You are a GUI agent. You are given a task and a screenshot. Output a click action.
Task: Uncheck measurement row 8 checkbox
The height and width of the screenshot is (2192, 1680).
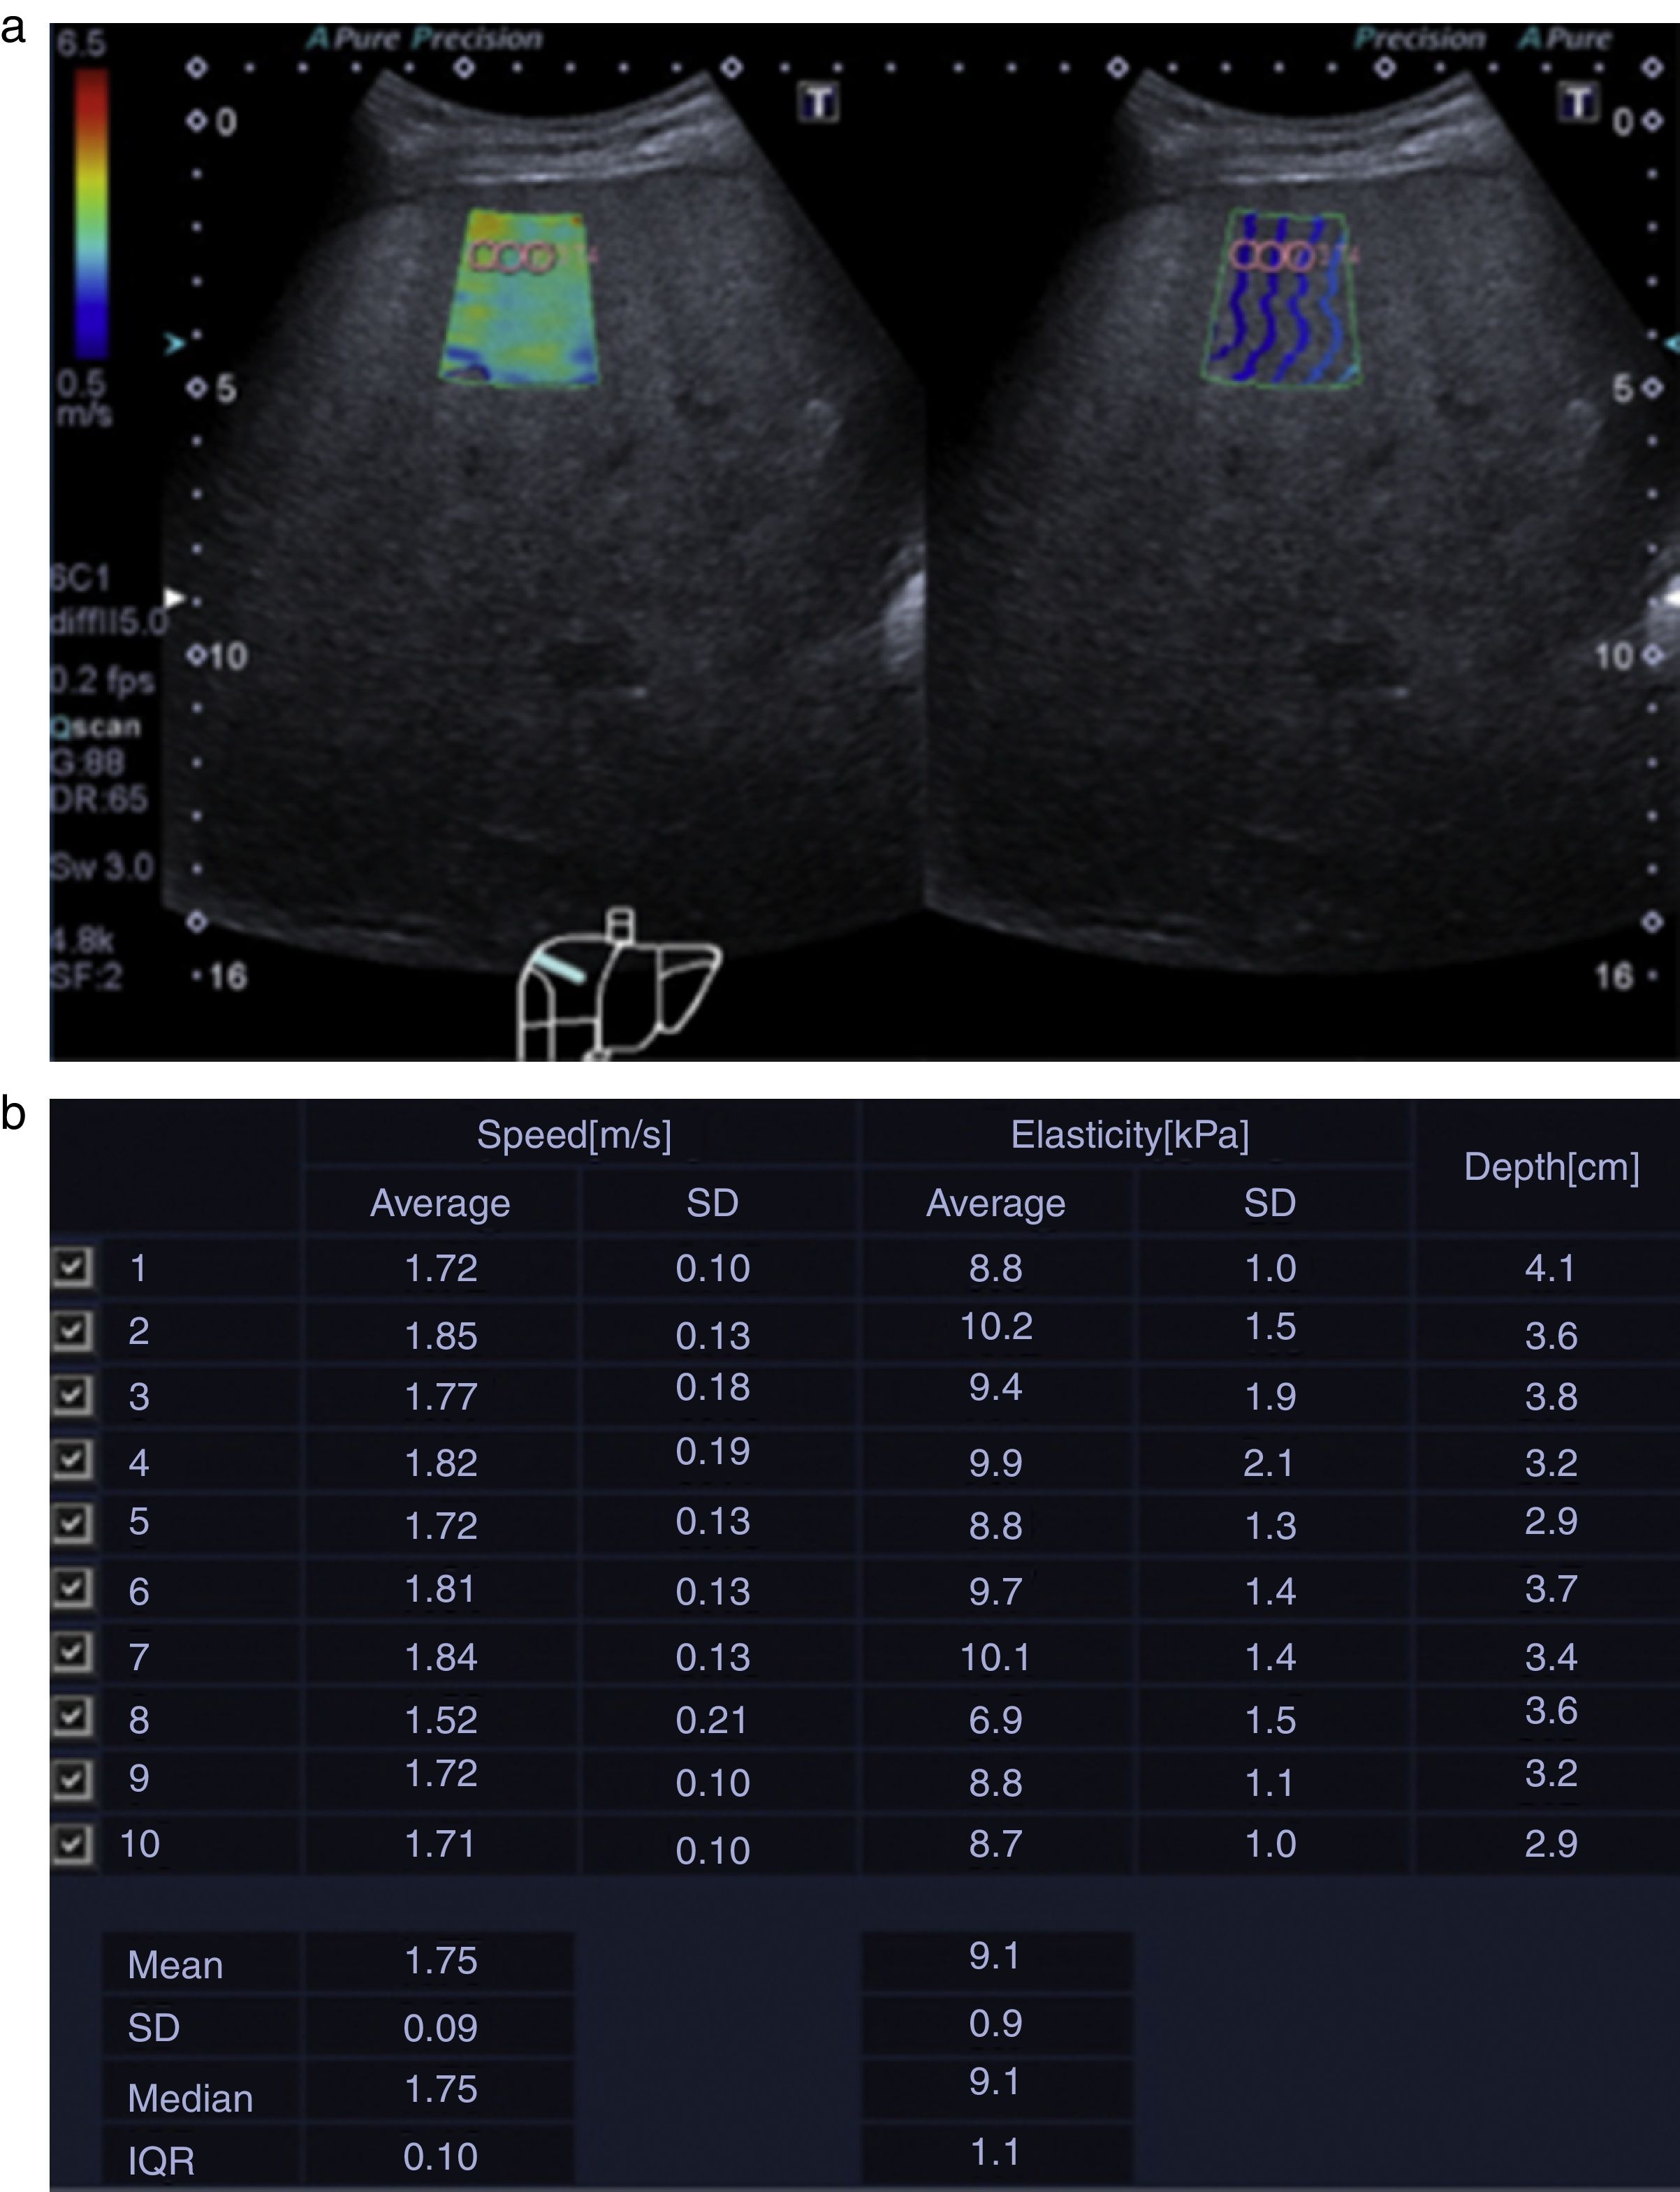(72, 1717)
